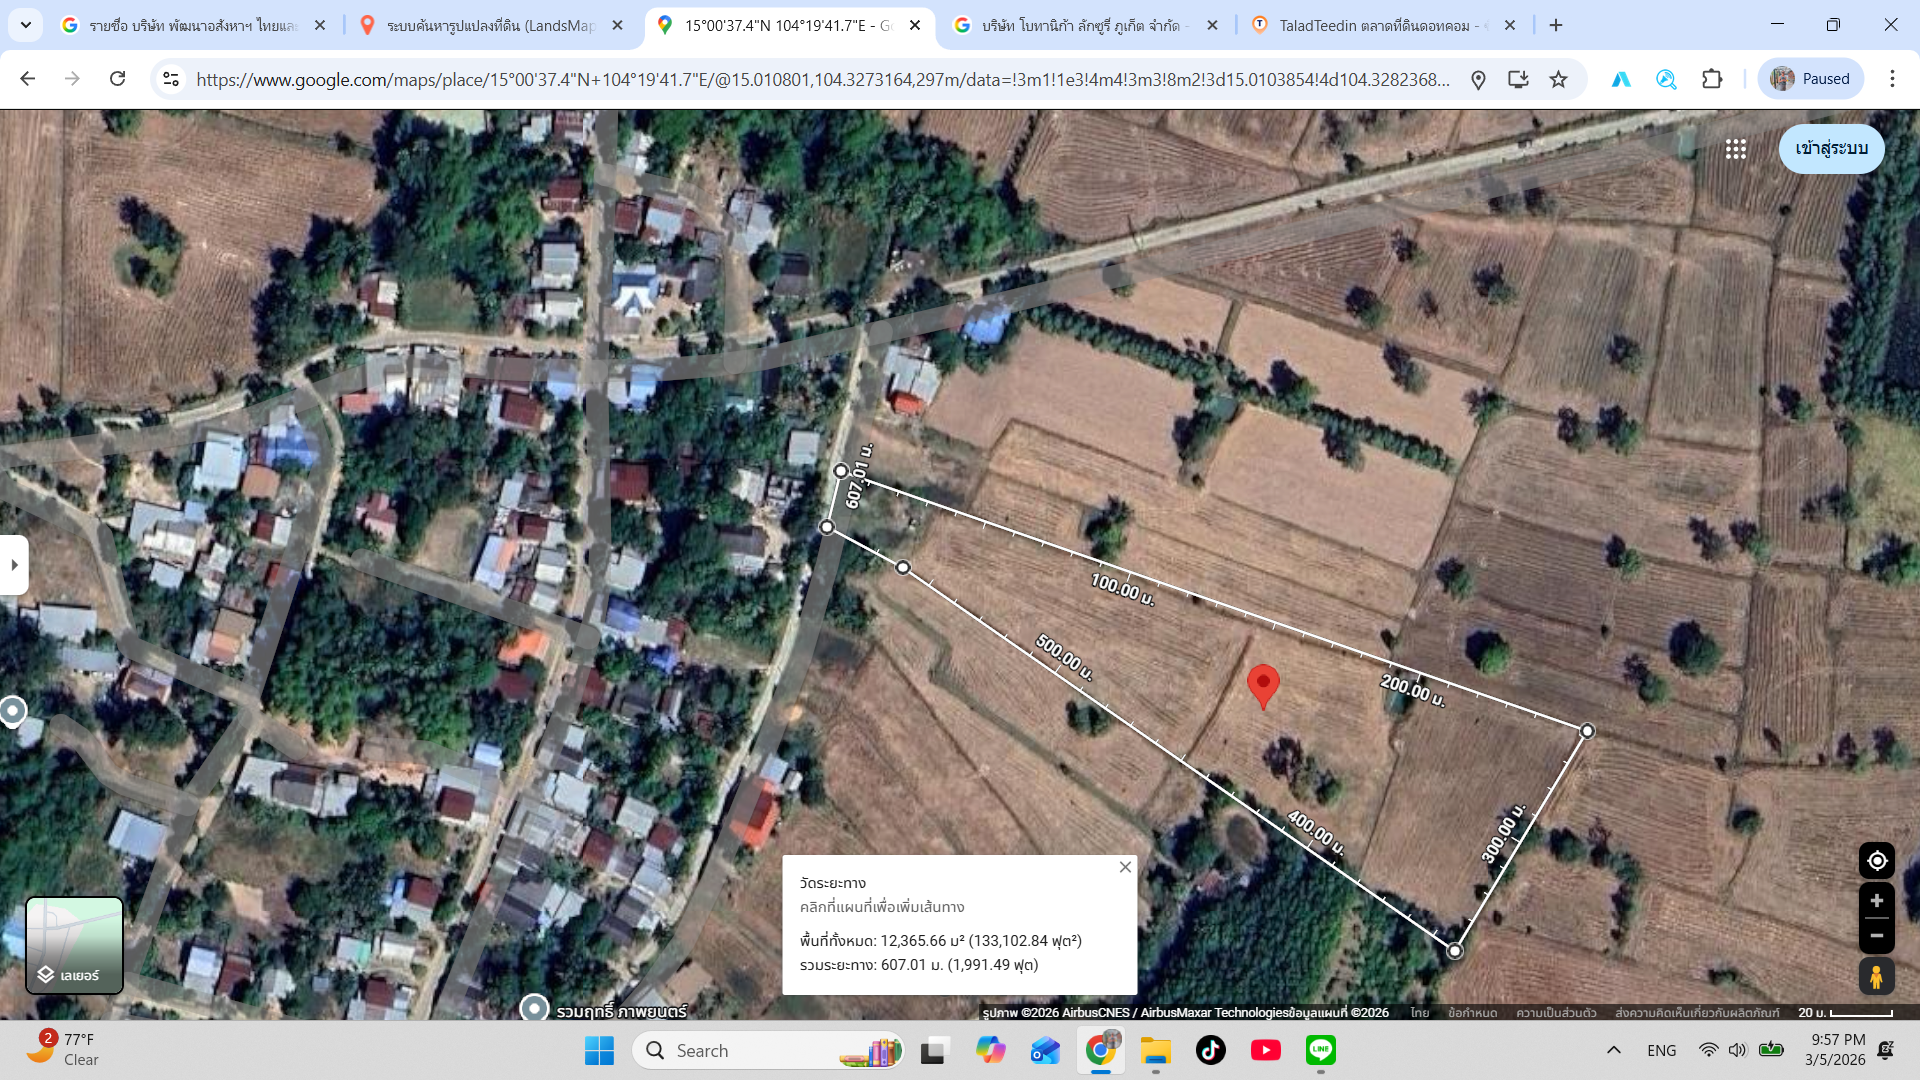This screenshot has width=1920, height=1080.
Task: Reload the Google Maps page
Action: pyautogui.click(x=117, y=79)
